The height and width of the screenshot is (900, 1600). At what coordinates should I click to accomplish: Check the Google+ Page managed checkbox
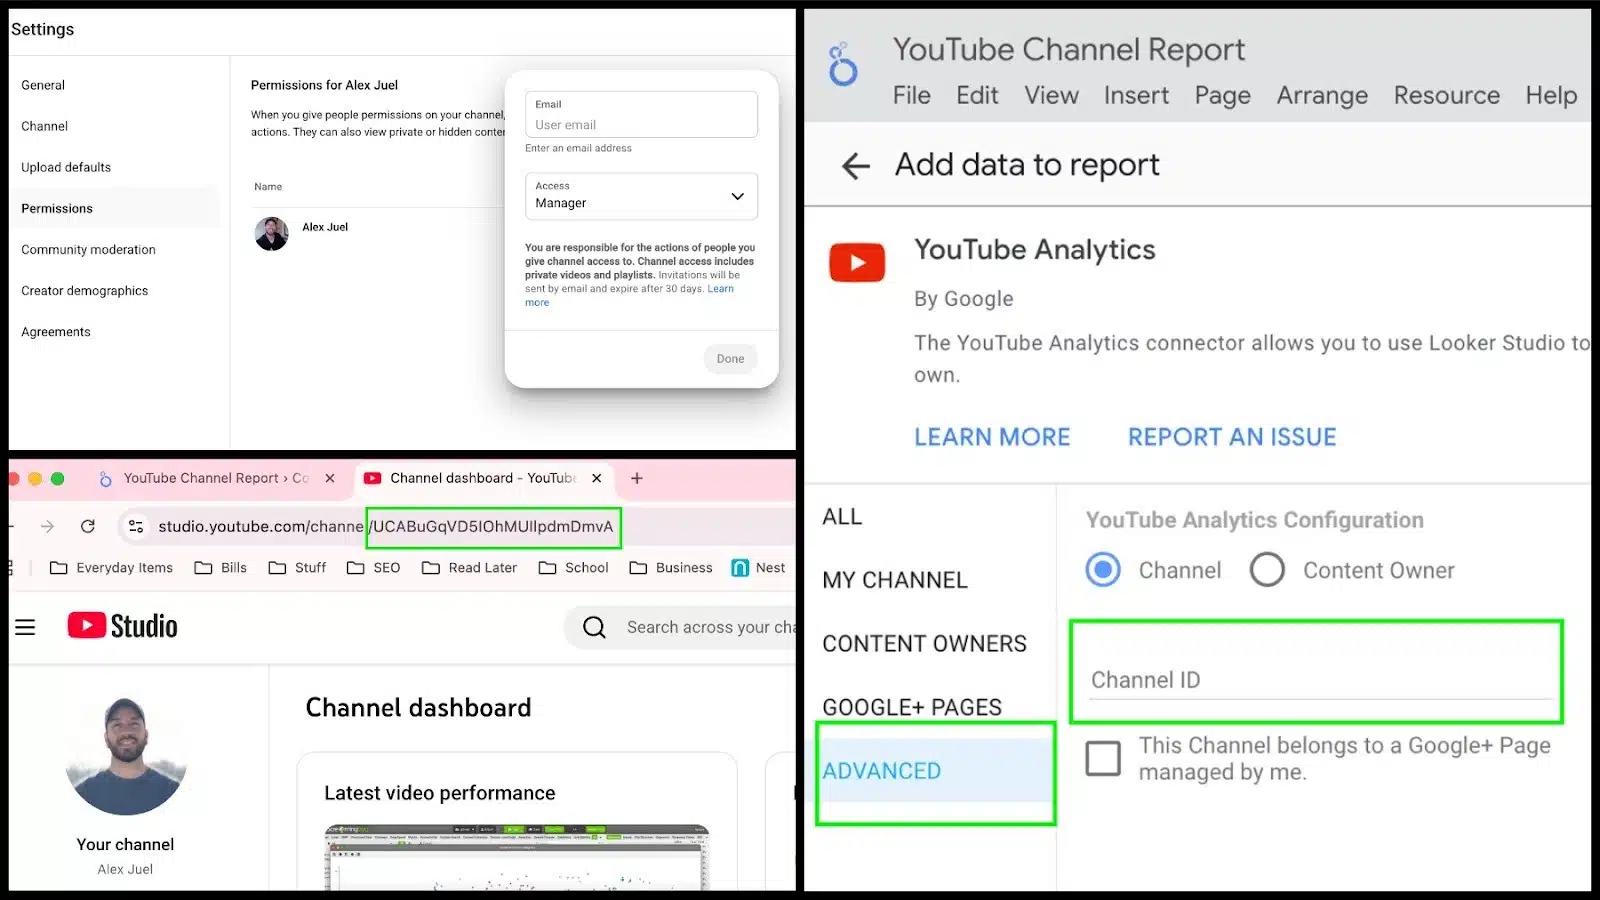pos(1103,758)
